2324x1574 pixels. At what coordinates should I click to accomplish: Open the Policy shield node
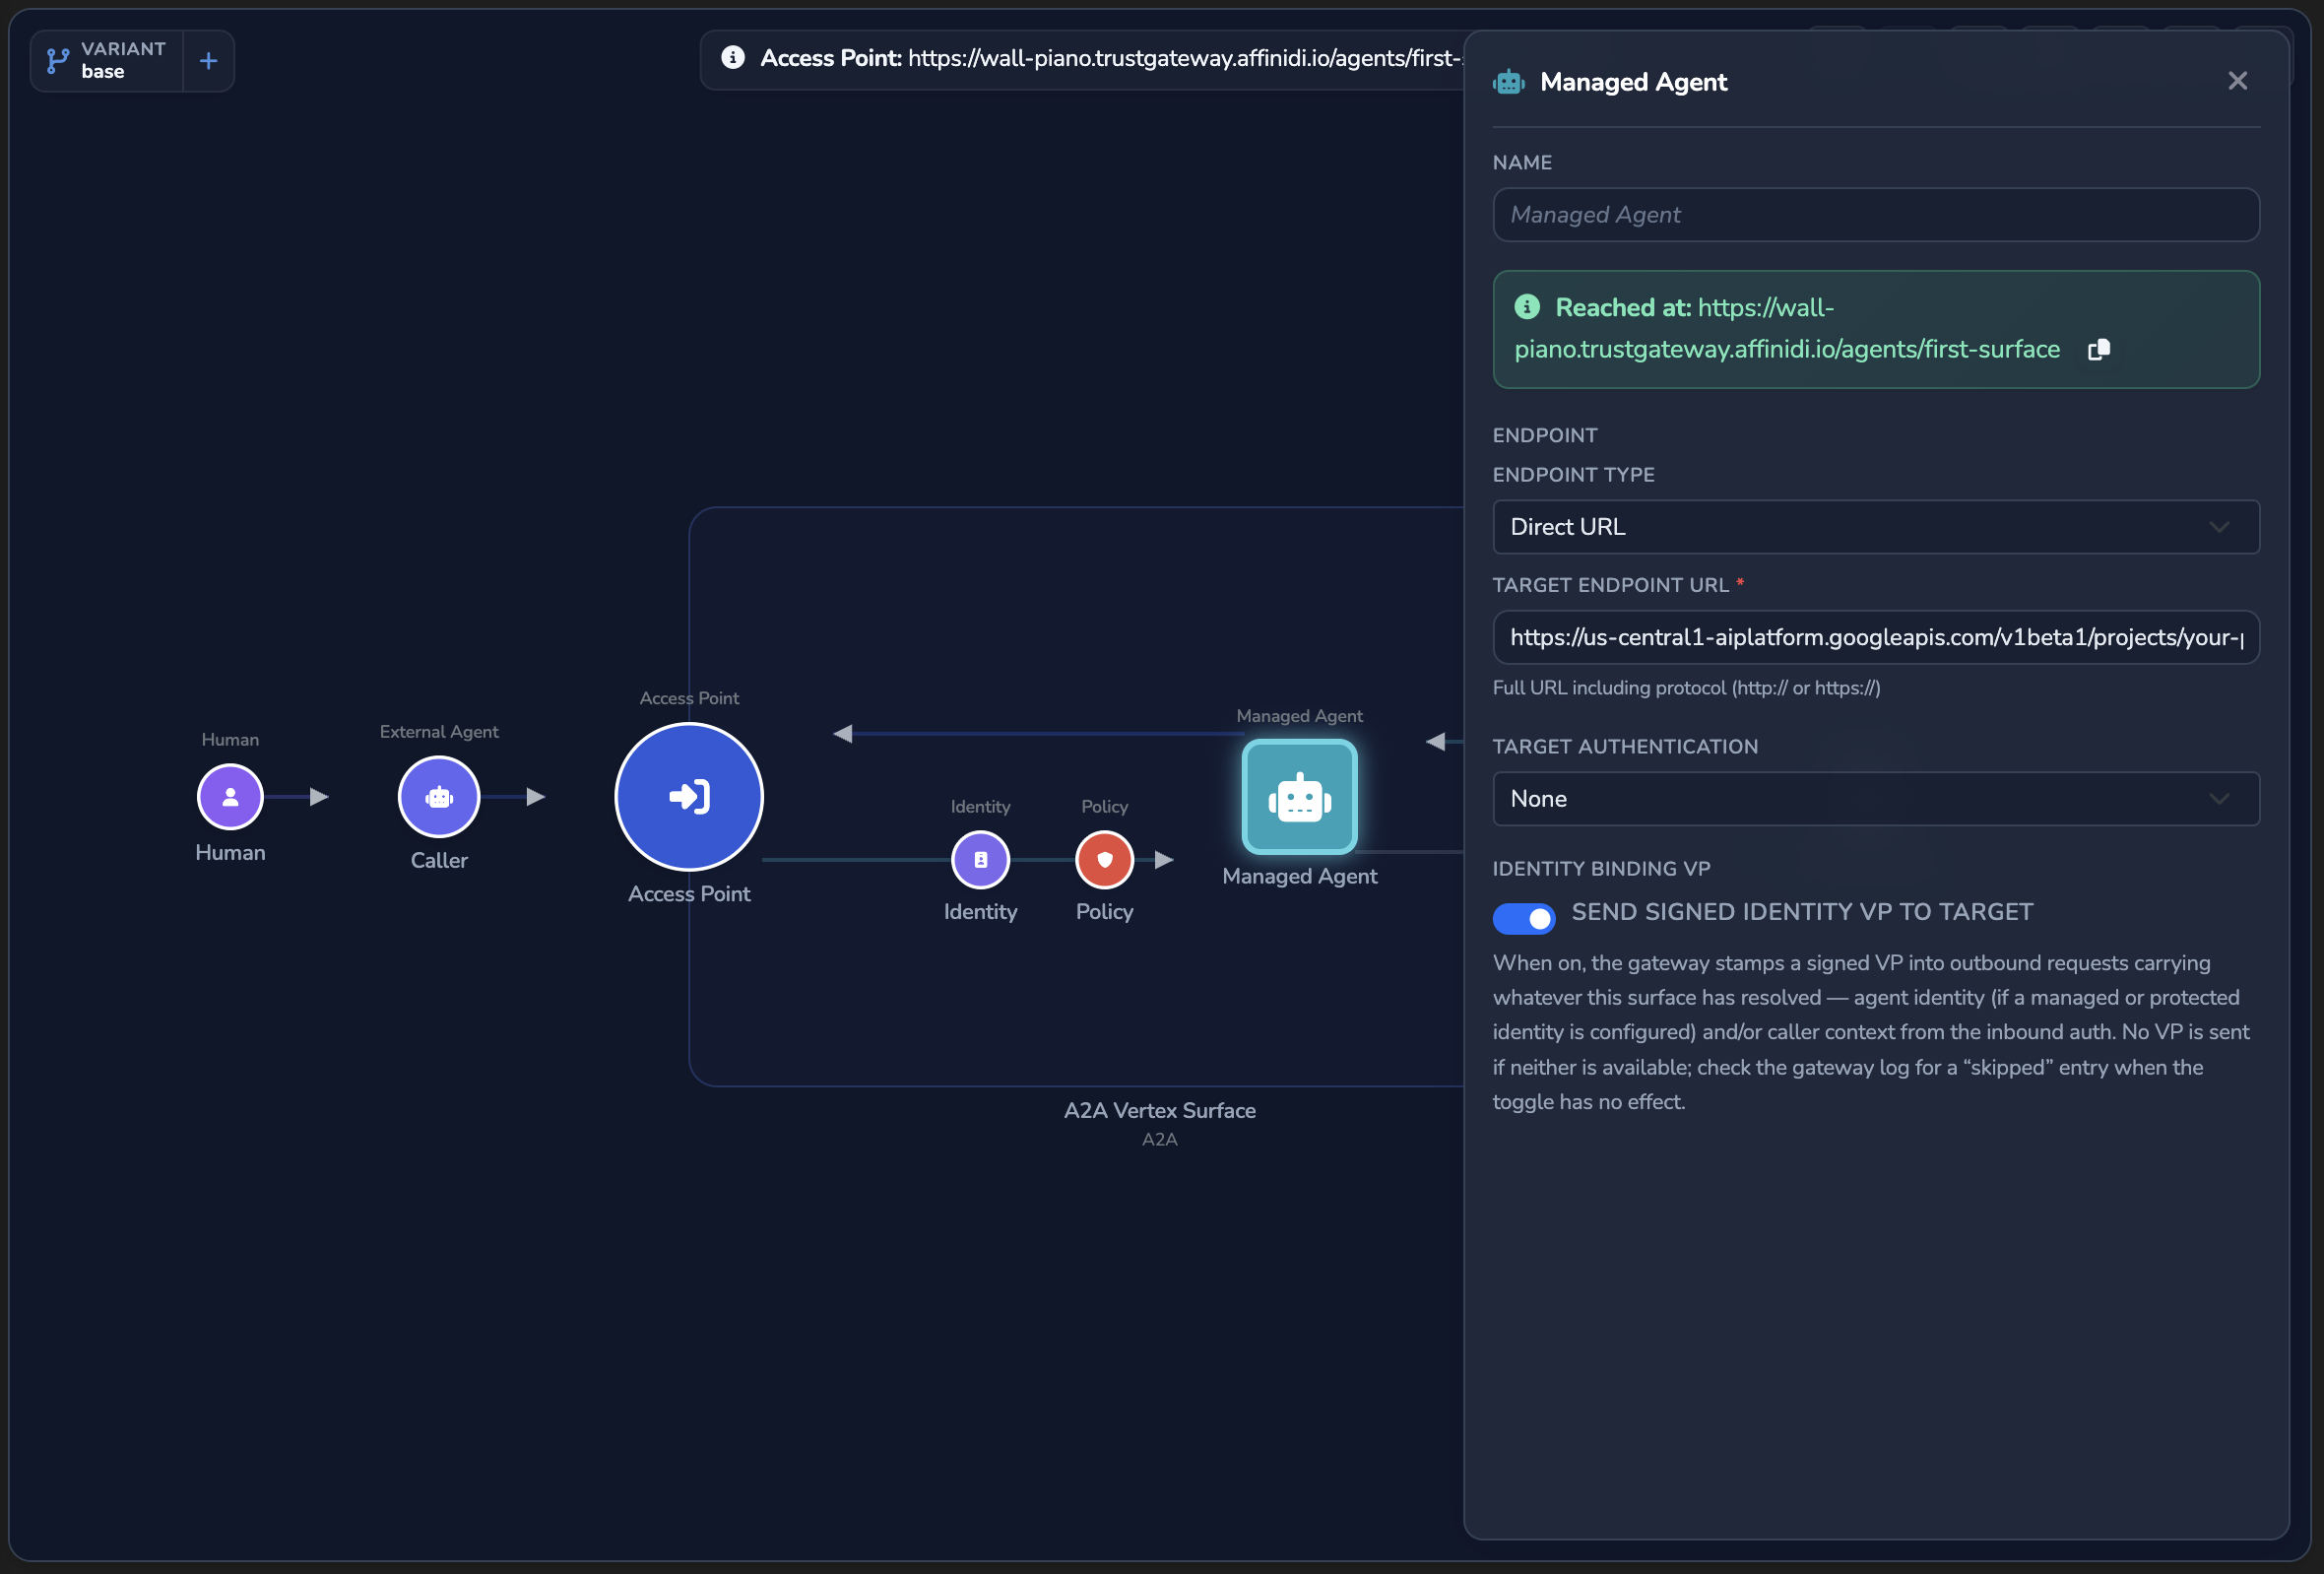(1104, 860)
